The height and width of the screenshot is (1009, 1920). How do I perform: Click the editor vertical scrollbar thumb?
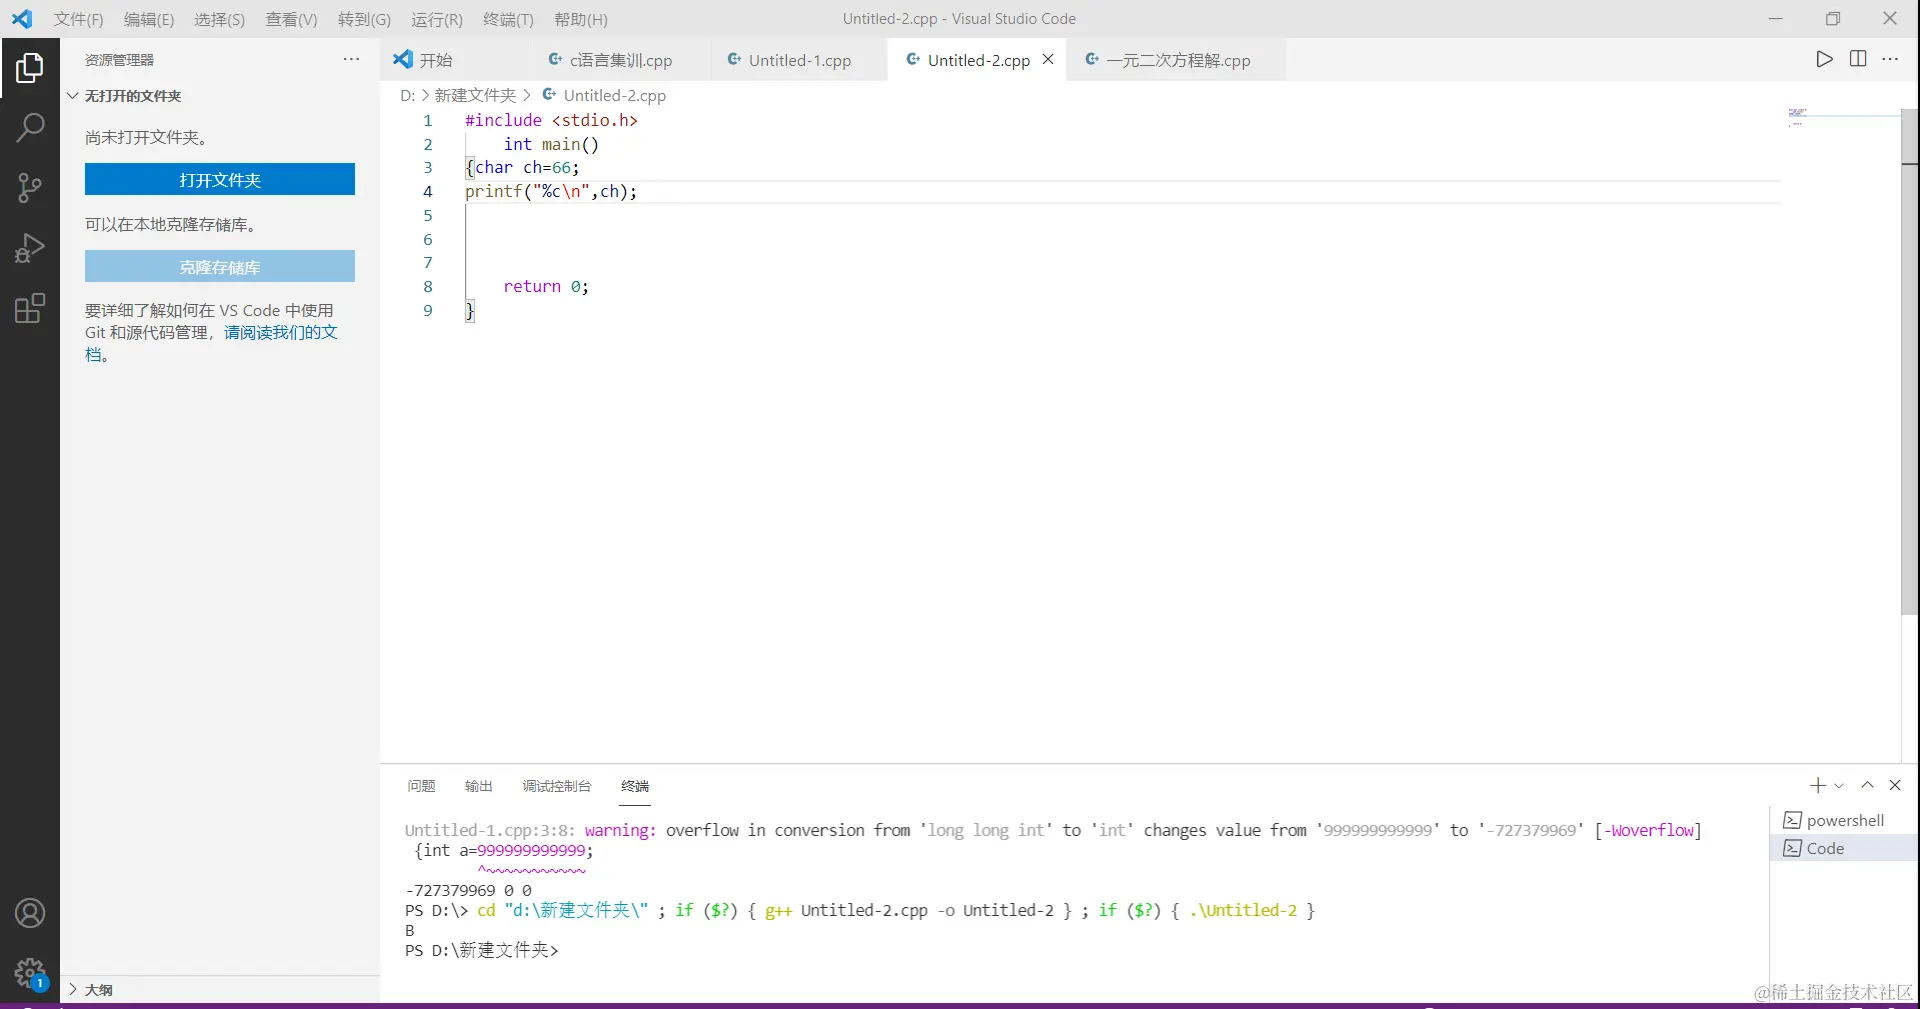coord(1909,360)
